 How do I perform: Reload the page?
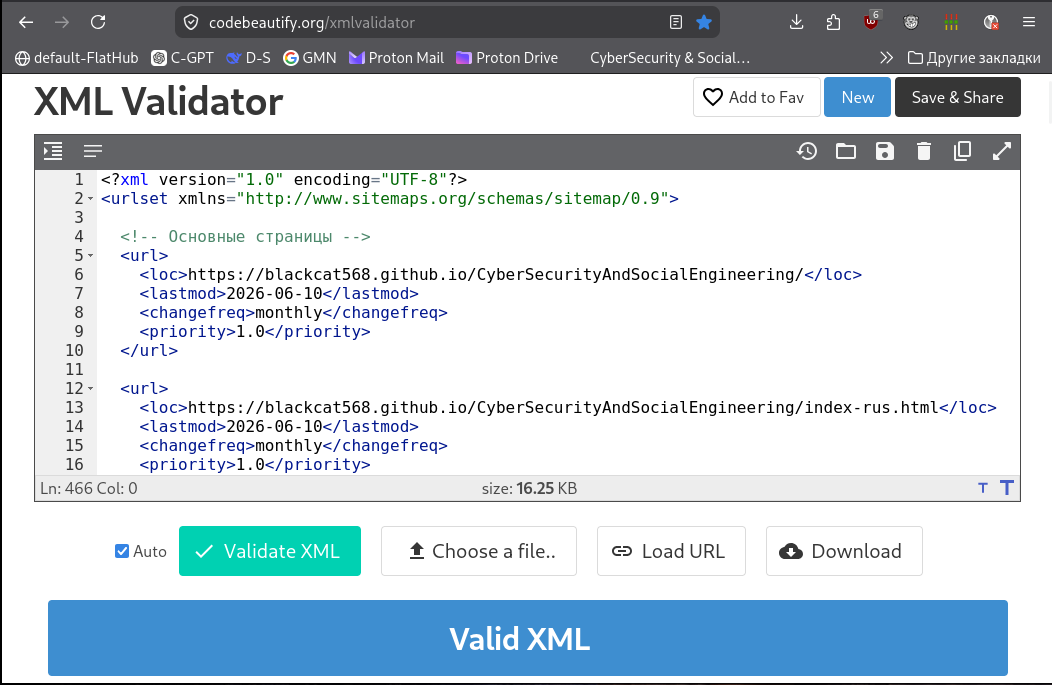point(98,22)
